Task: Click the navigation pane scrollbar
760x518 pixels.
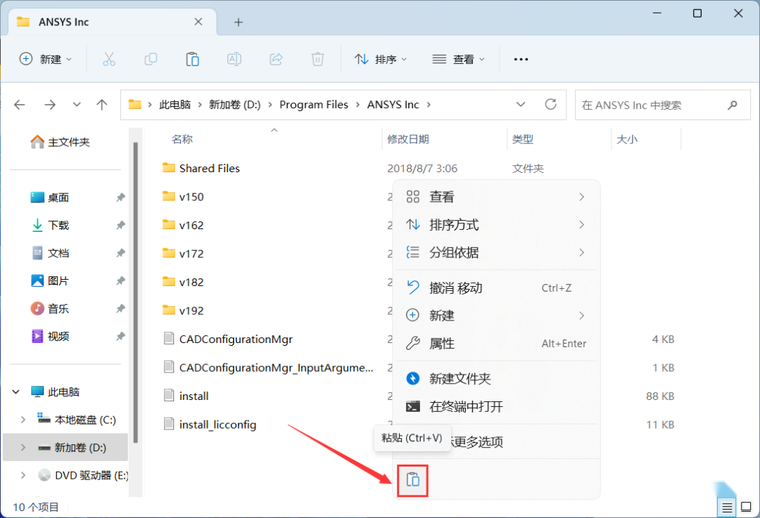Action: point(136,292)
